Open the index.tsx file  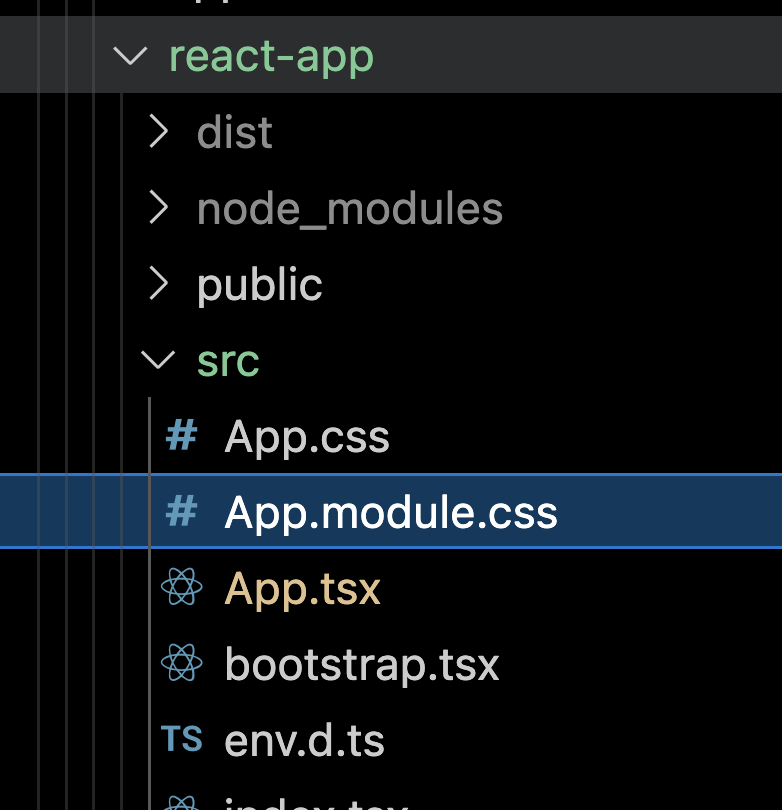coord(300,805)
